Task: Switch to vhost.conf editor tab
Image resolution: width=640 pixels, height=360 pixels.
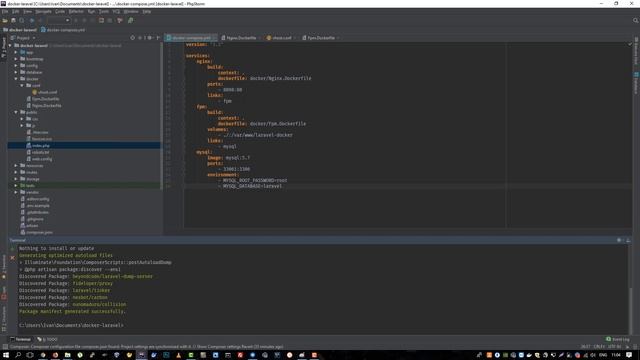Action: (281, 38)
